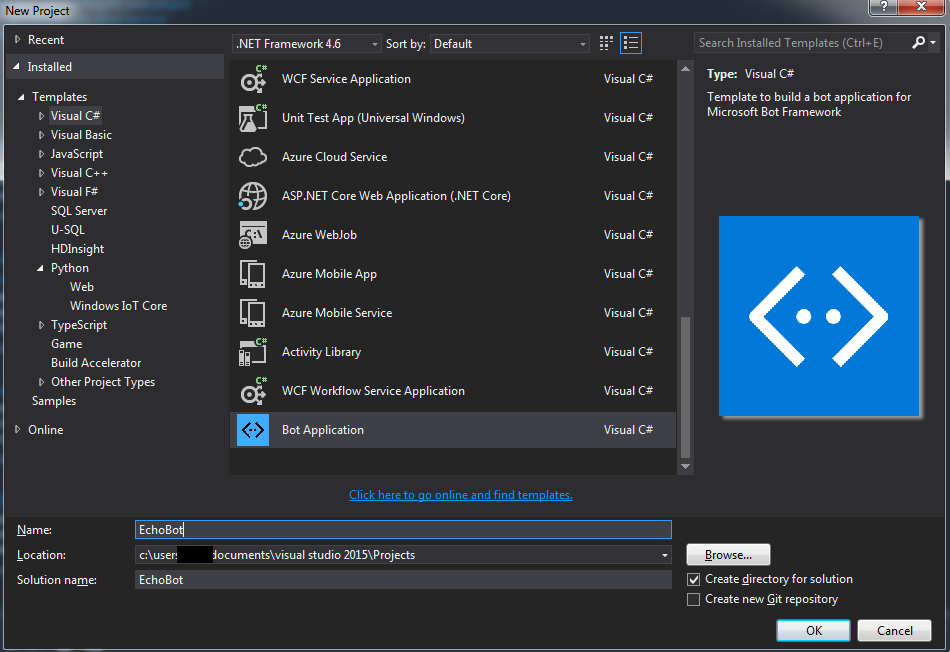Screen dimensions: 950x652
Task: Click Visual C# label on Azure WebJob row
Action: tap(628, 235)
